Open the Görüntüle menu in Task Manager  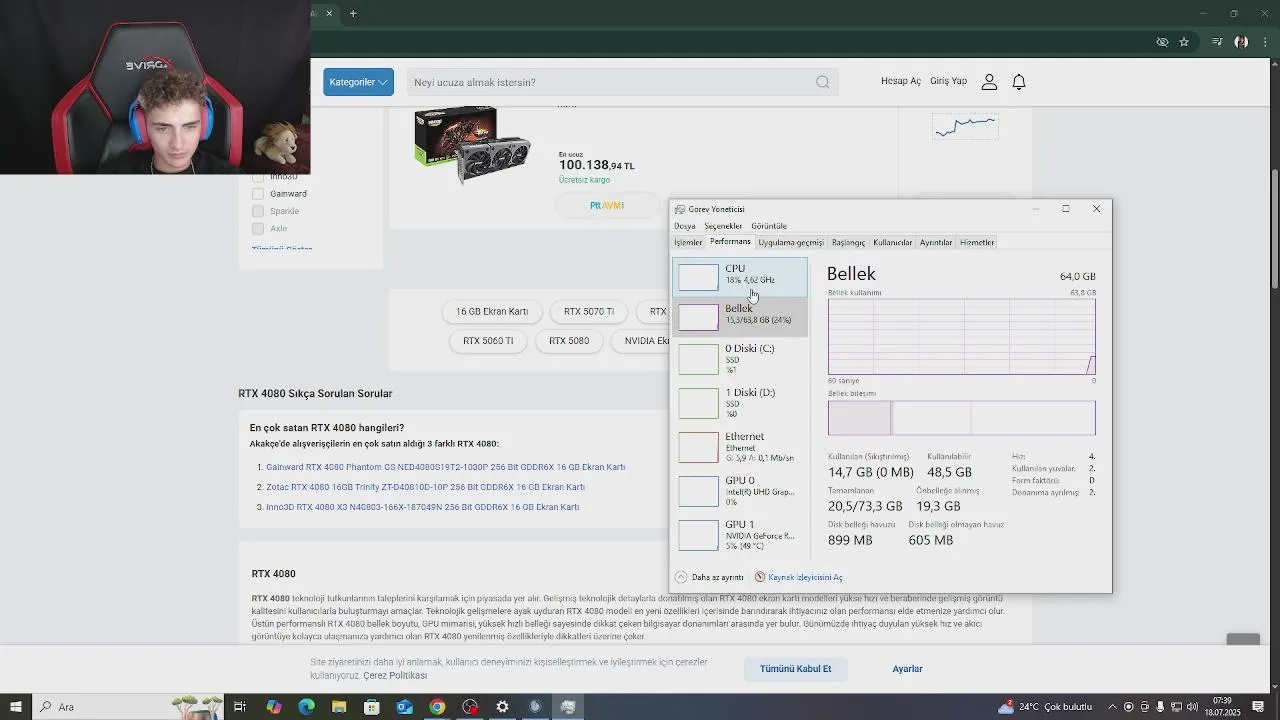coord(769,226)
